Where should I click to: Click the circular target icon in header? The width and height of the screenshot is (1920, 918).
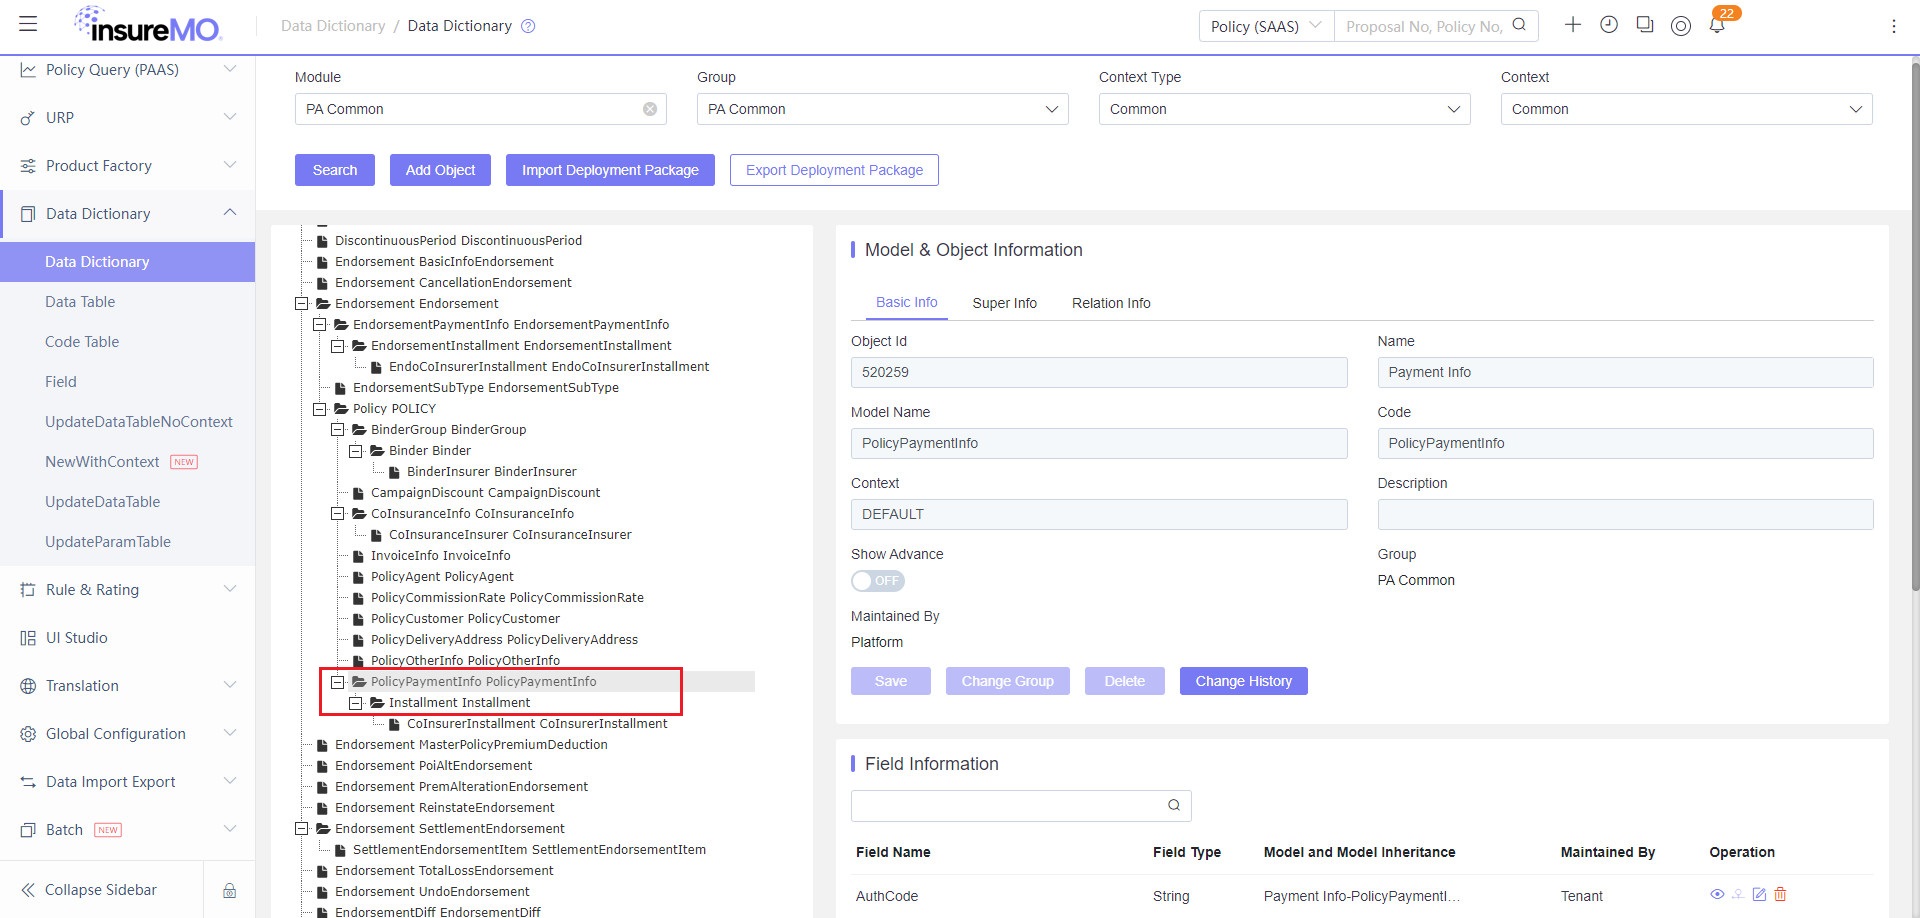click(1681, 26)
